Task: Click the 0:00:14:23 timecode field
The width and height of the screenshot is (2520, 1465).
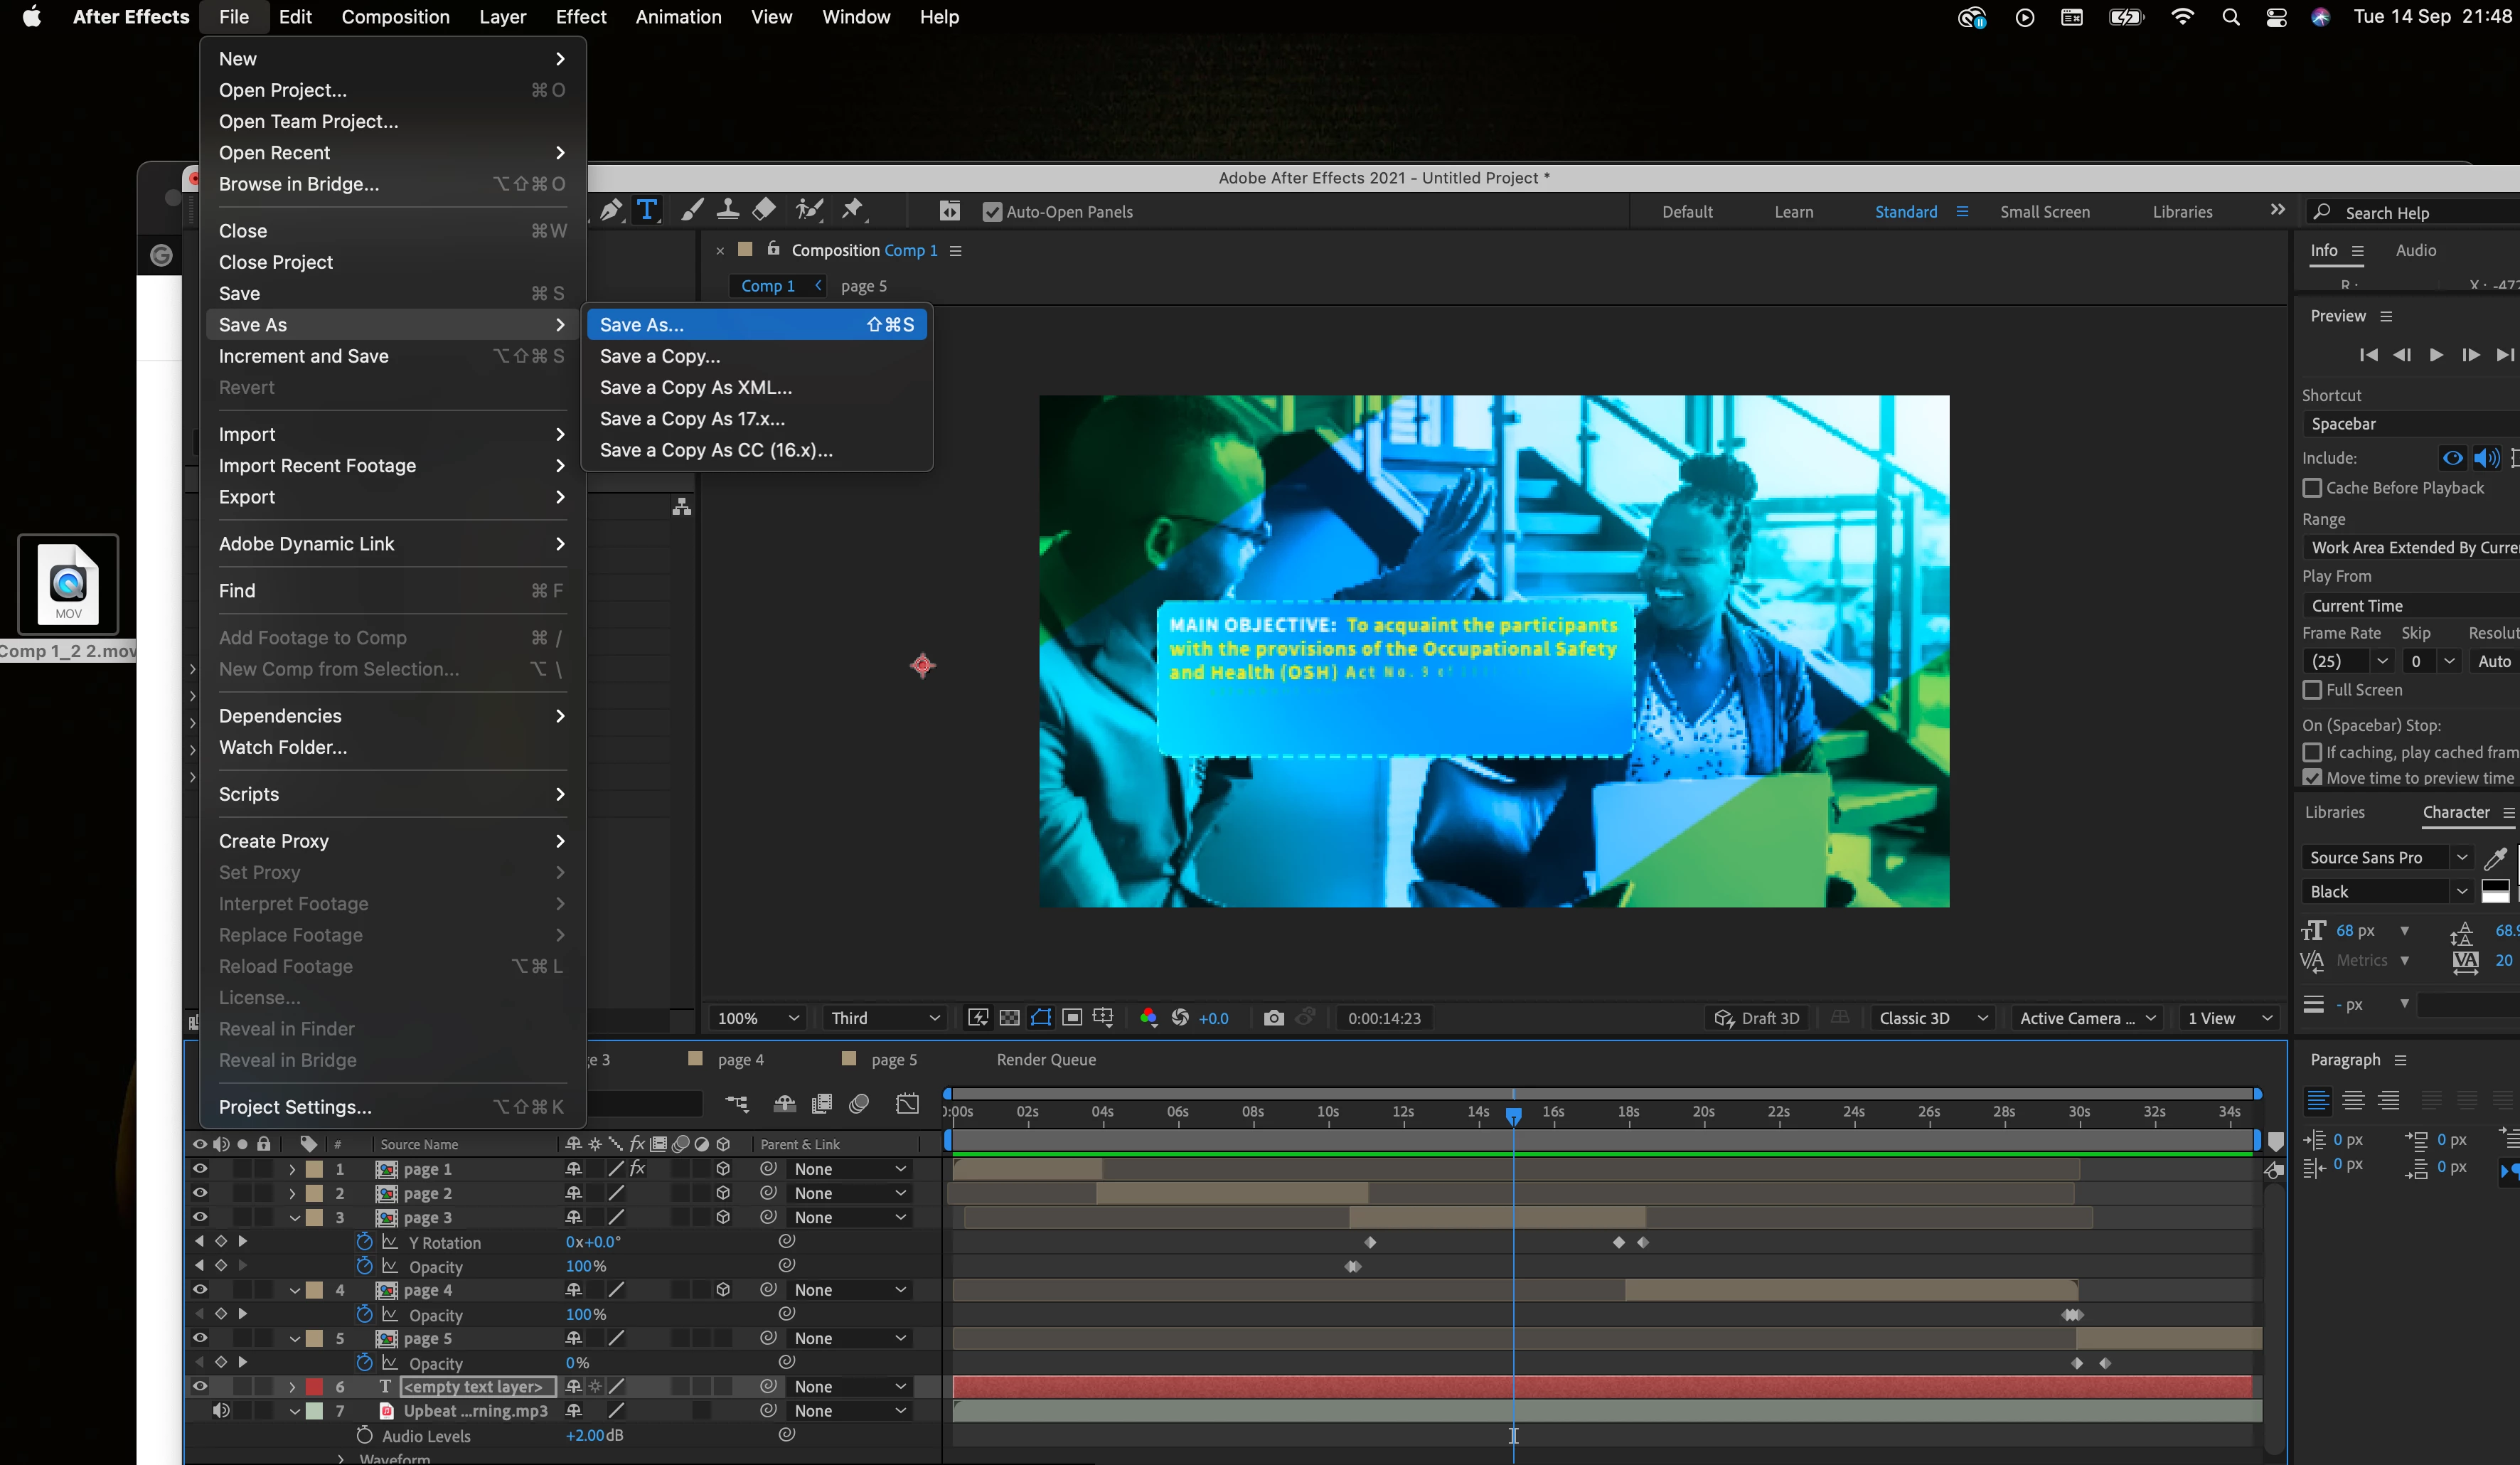Action: pos(1383,1018)
